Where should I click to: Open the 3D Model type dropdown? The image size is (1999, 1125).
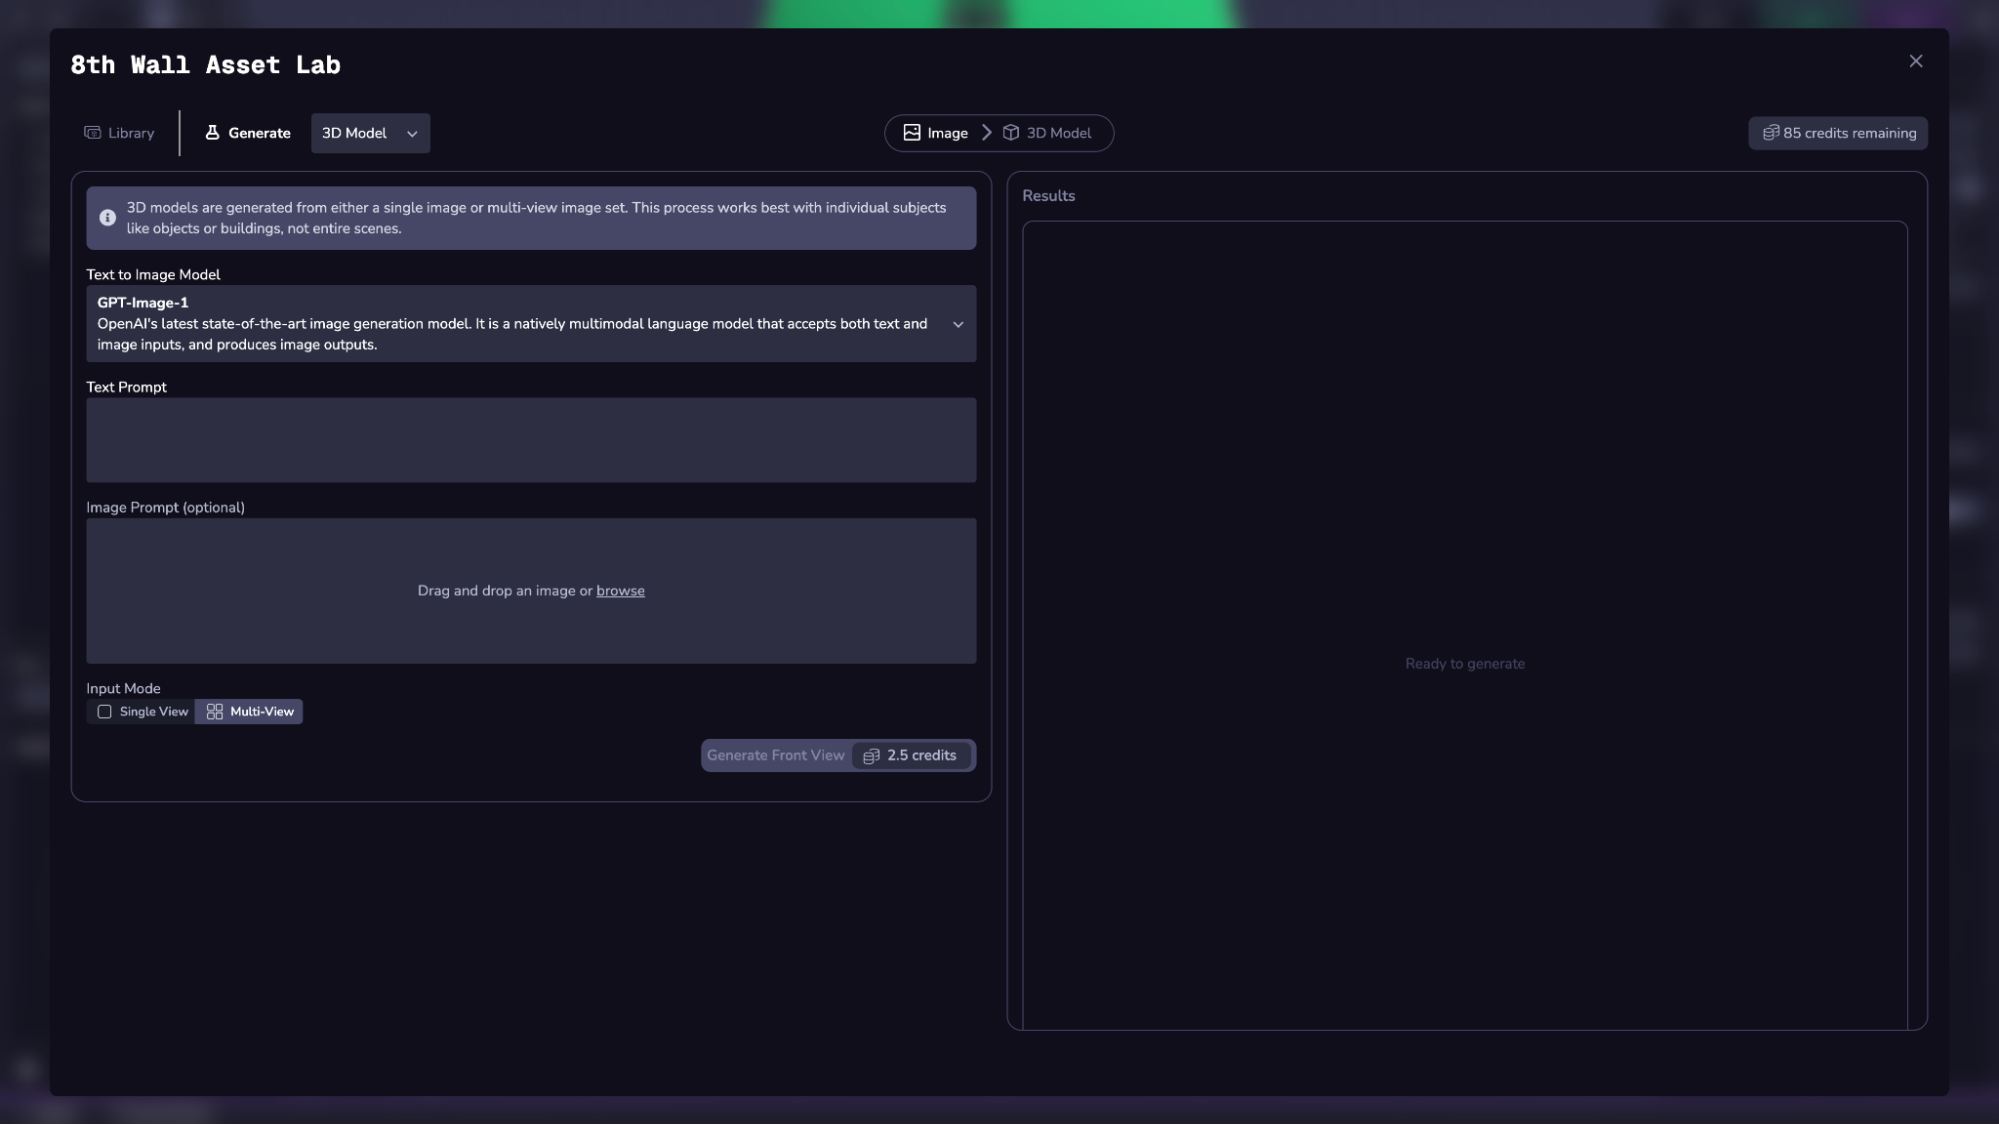coord(370,133)
